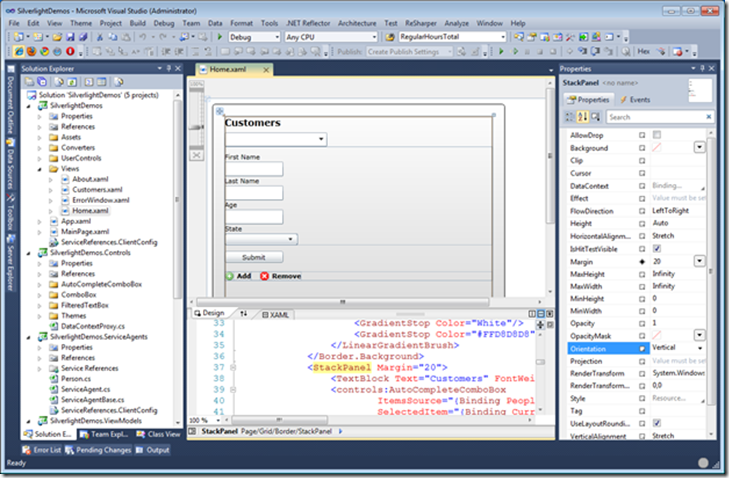Click the First Name text box
This screenshot has height=478, width=729.
pyautogui.click(x=254, y=169)
